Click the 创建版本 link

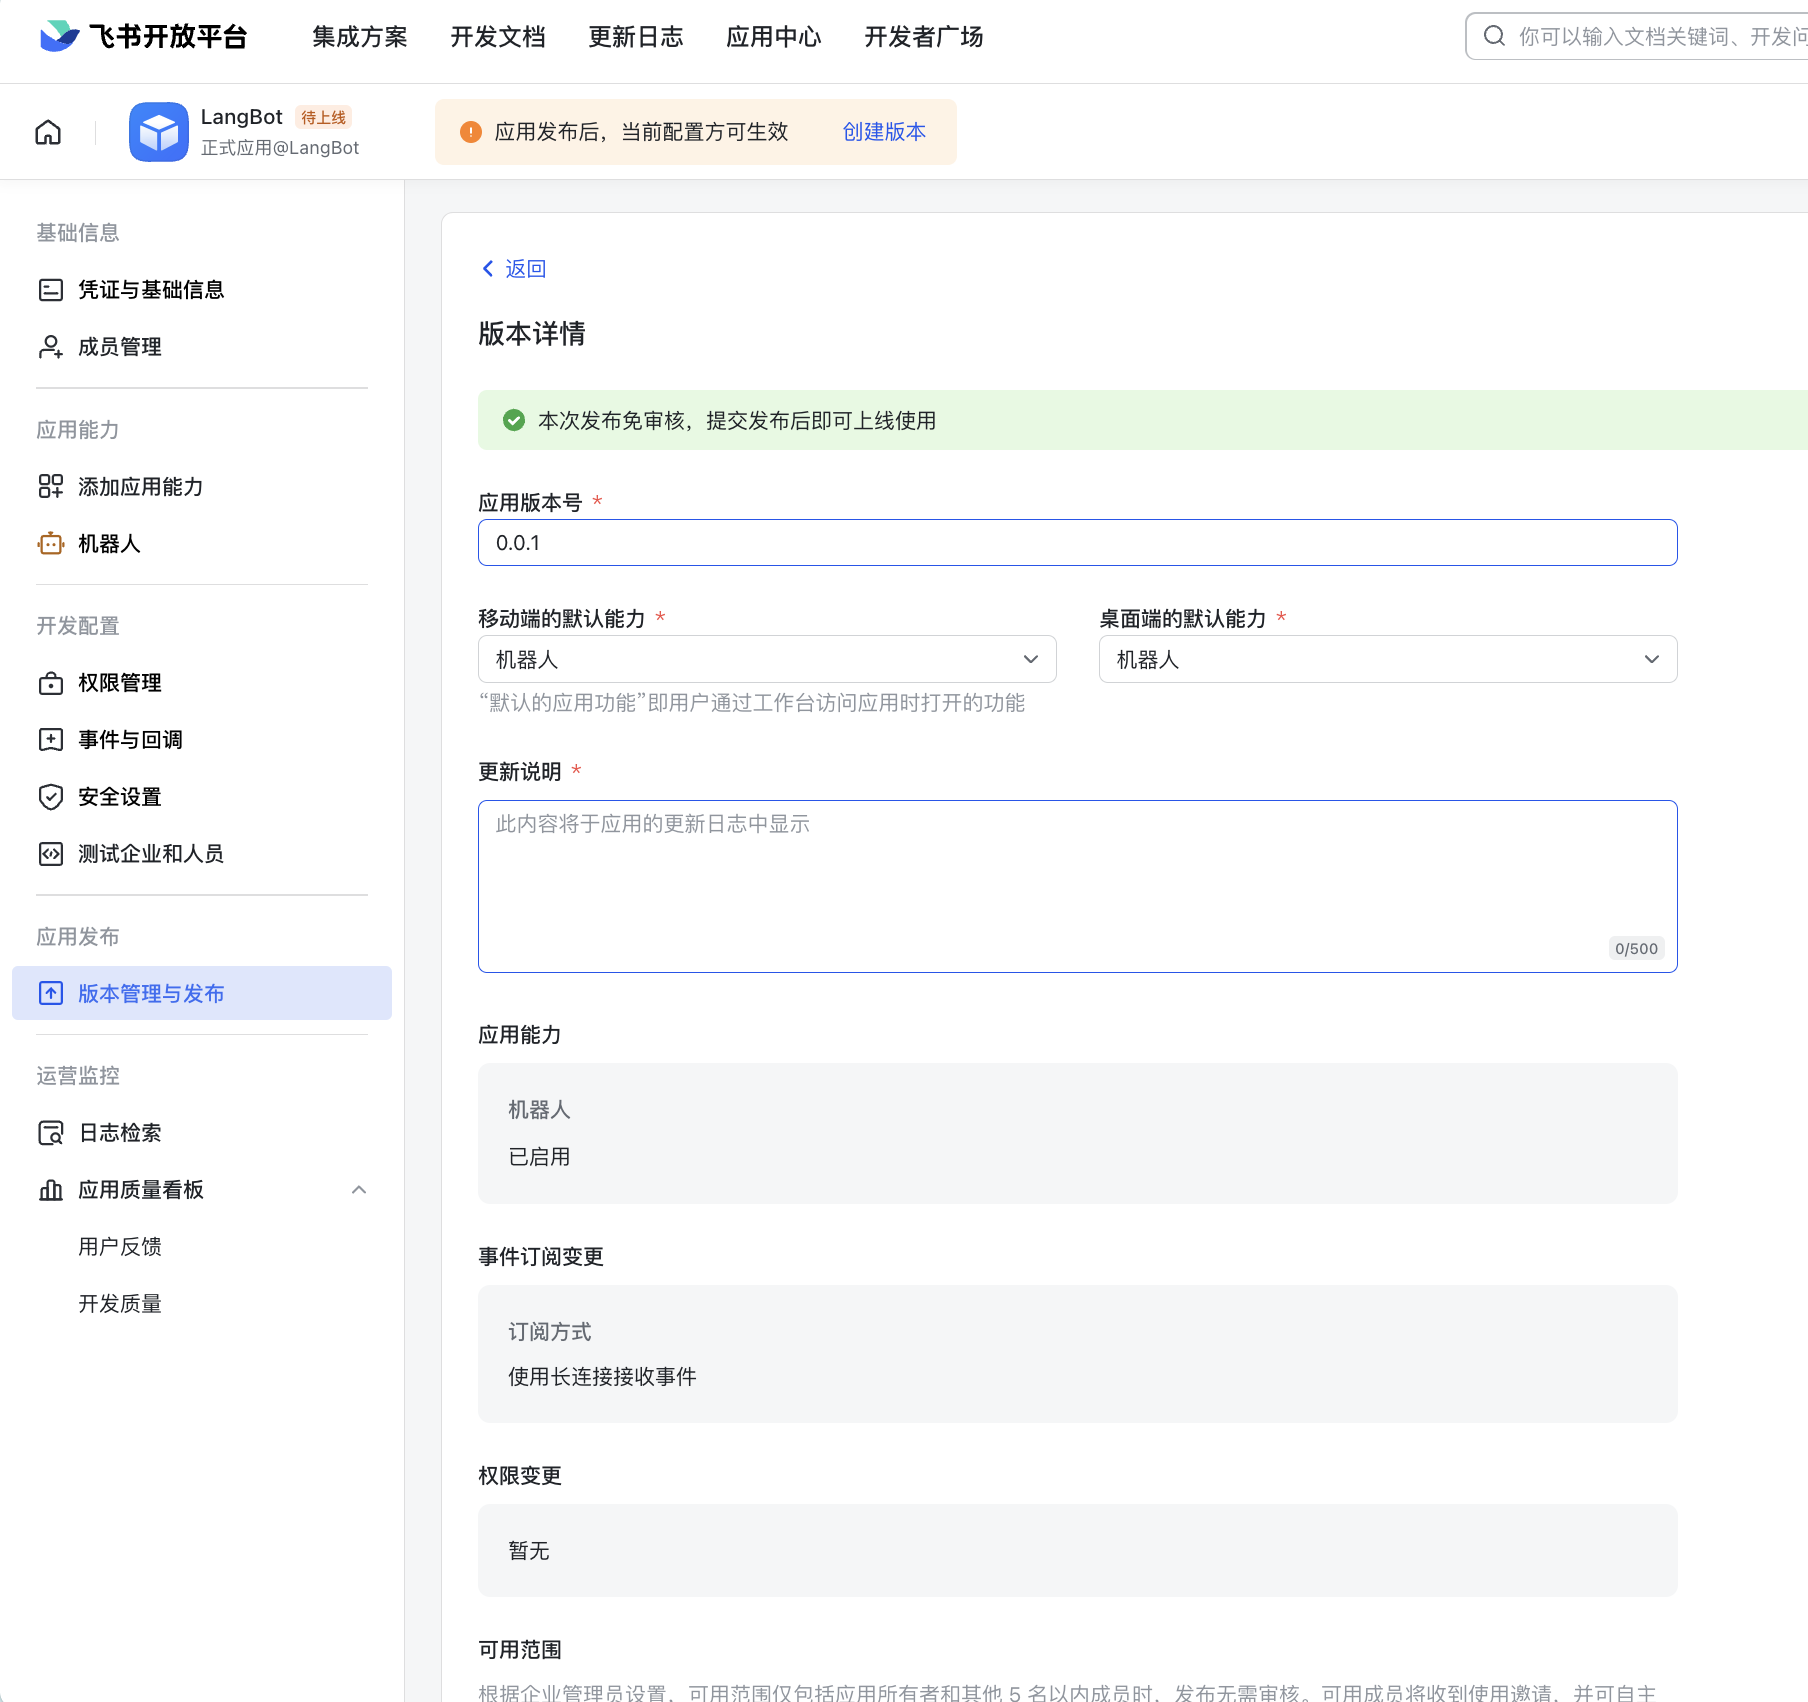[884, 132]
